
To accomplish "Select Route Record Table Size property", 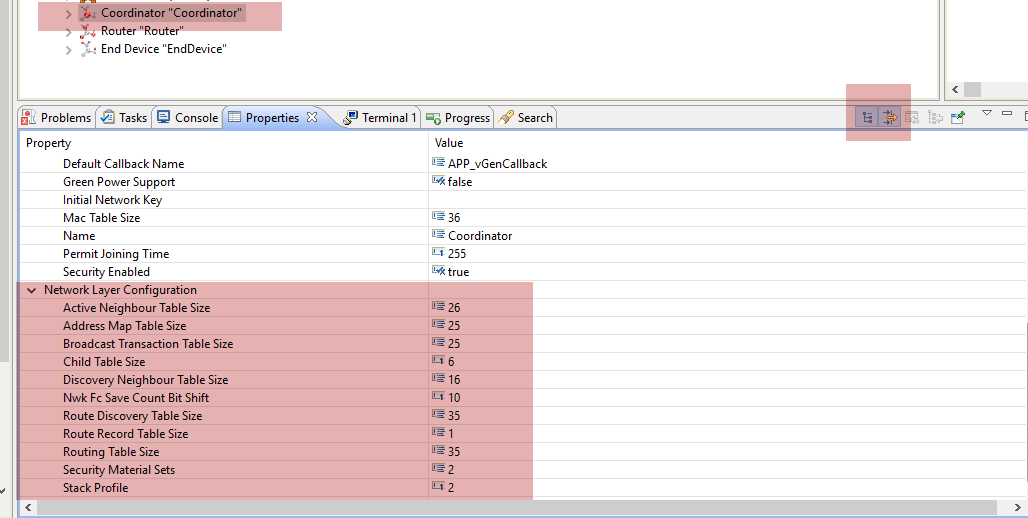I will (125, 434).
